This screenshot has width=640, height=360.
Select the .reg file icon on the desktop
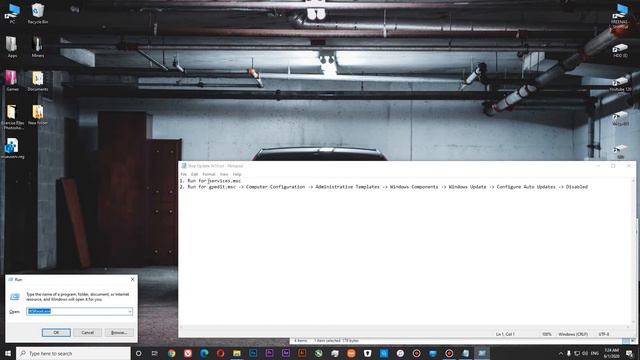12,148
